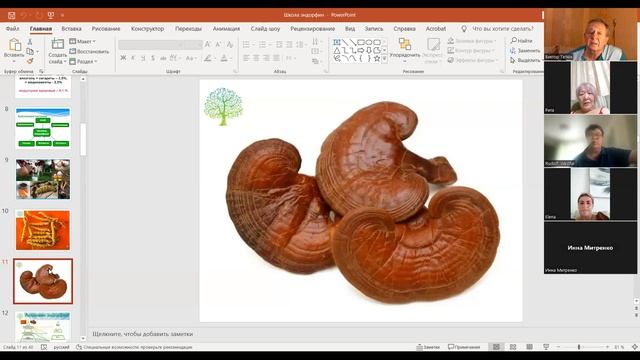
Task: Click the lightbulb Tell Me icon
Action: coord(464,29)
